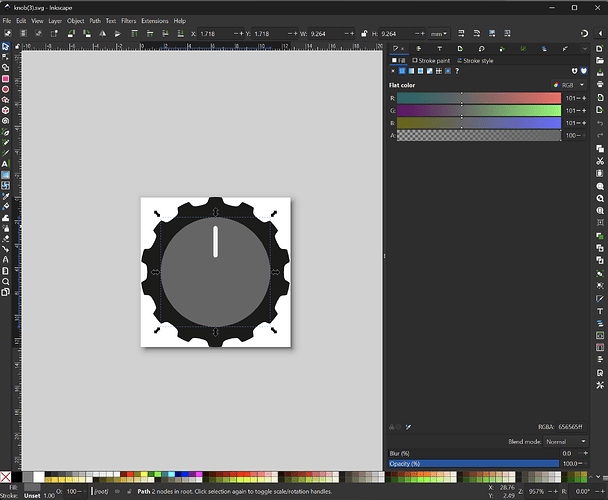Pick the black palette swatch
Viewport: 608px width, 500px height.
click(x=17, y=477)
